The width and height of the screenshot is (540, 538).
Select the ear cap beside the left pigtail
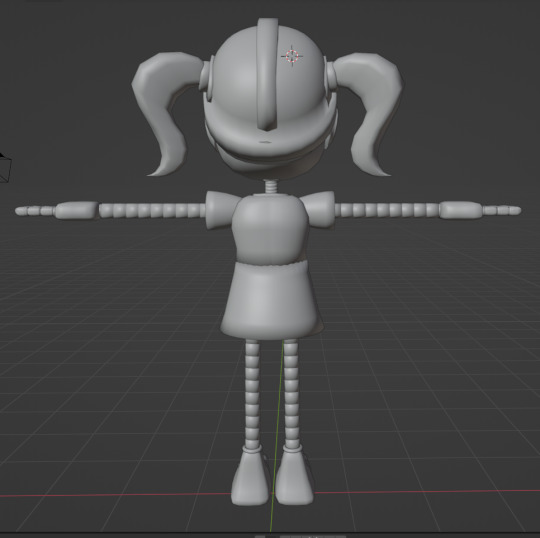point(208,79)
